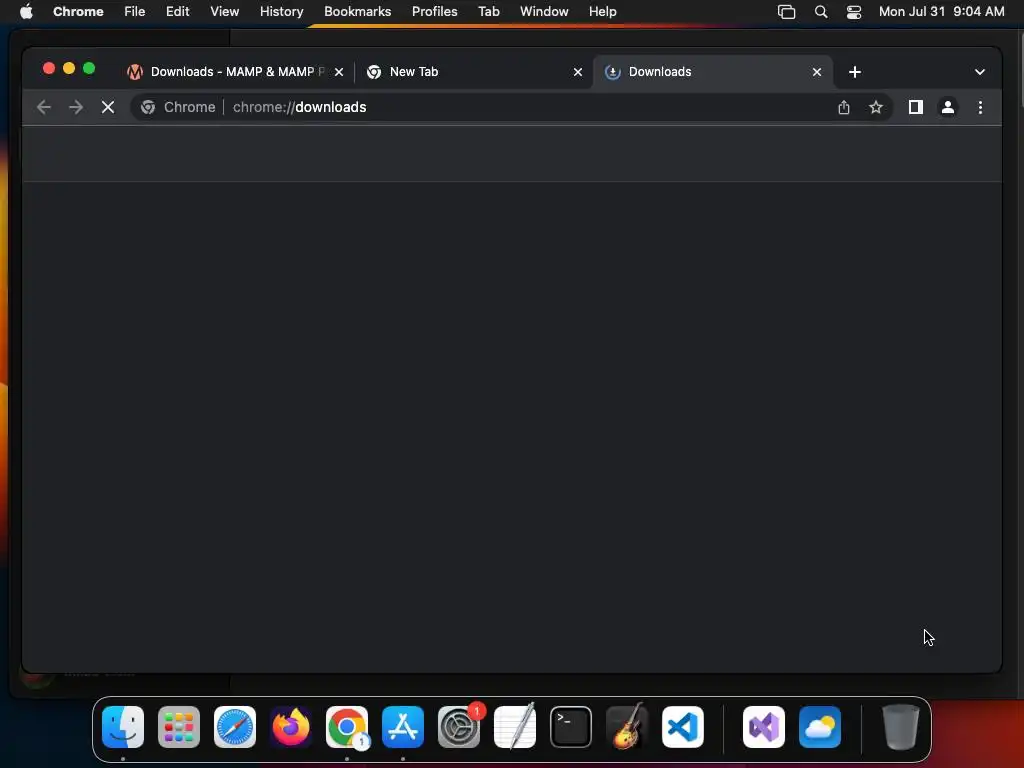1024x768 pixels.
Task: Open the Tab menu
Action: [x=489, y=12]
